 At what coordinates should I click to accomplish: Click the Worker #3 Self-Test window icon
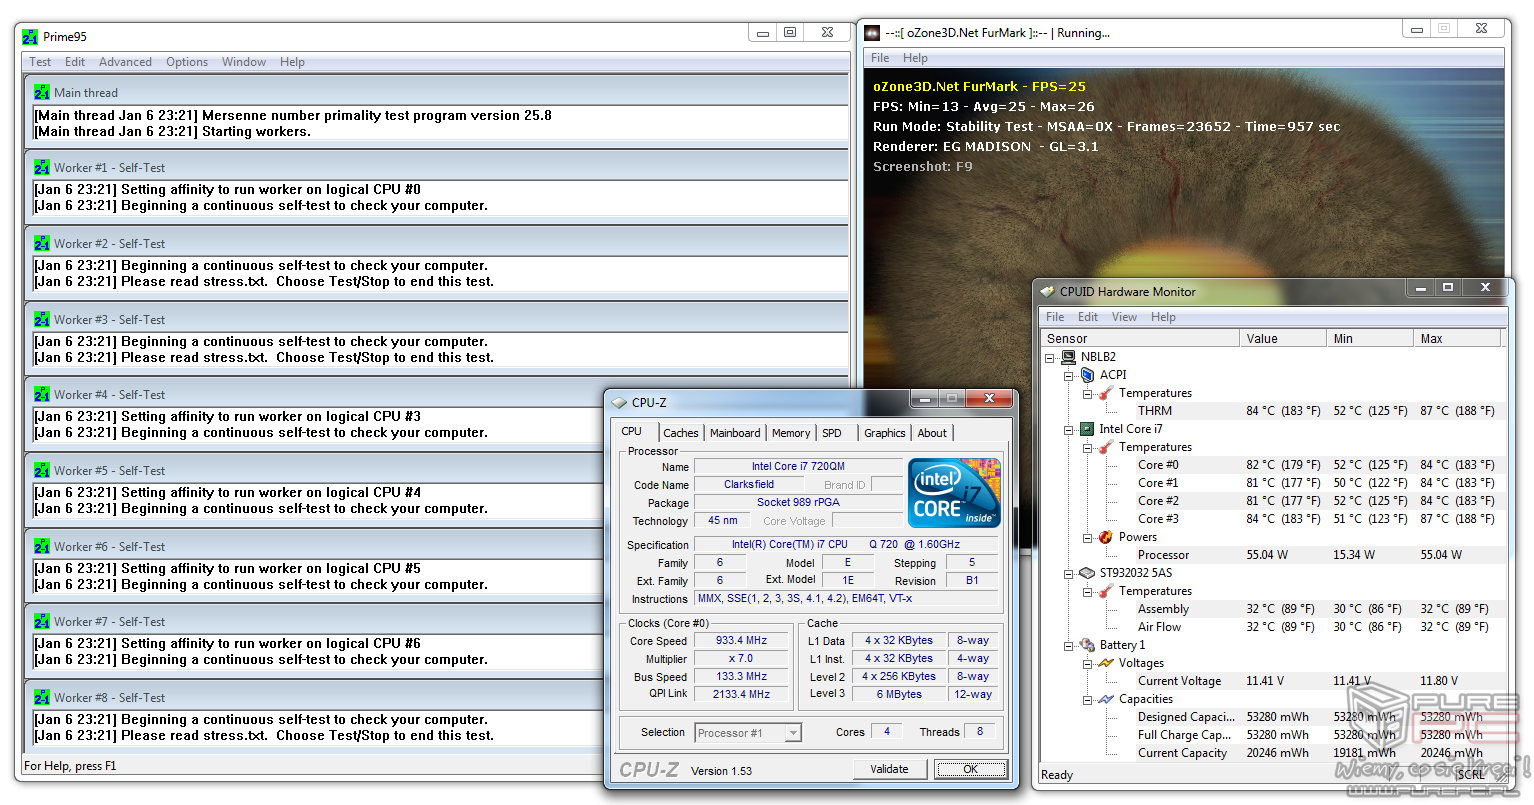pos(42,319)
